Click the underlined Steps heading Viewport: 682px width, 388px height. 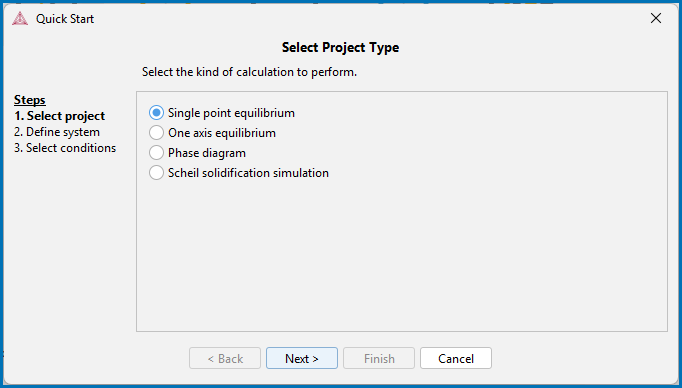click(30, 100)
